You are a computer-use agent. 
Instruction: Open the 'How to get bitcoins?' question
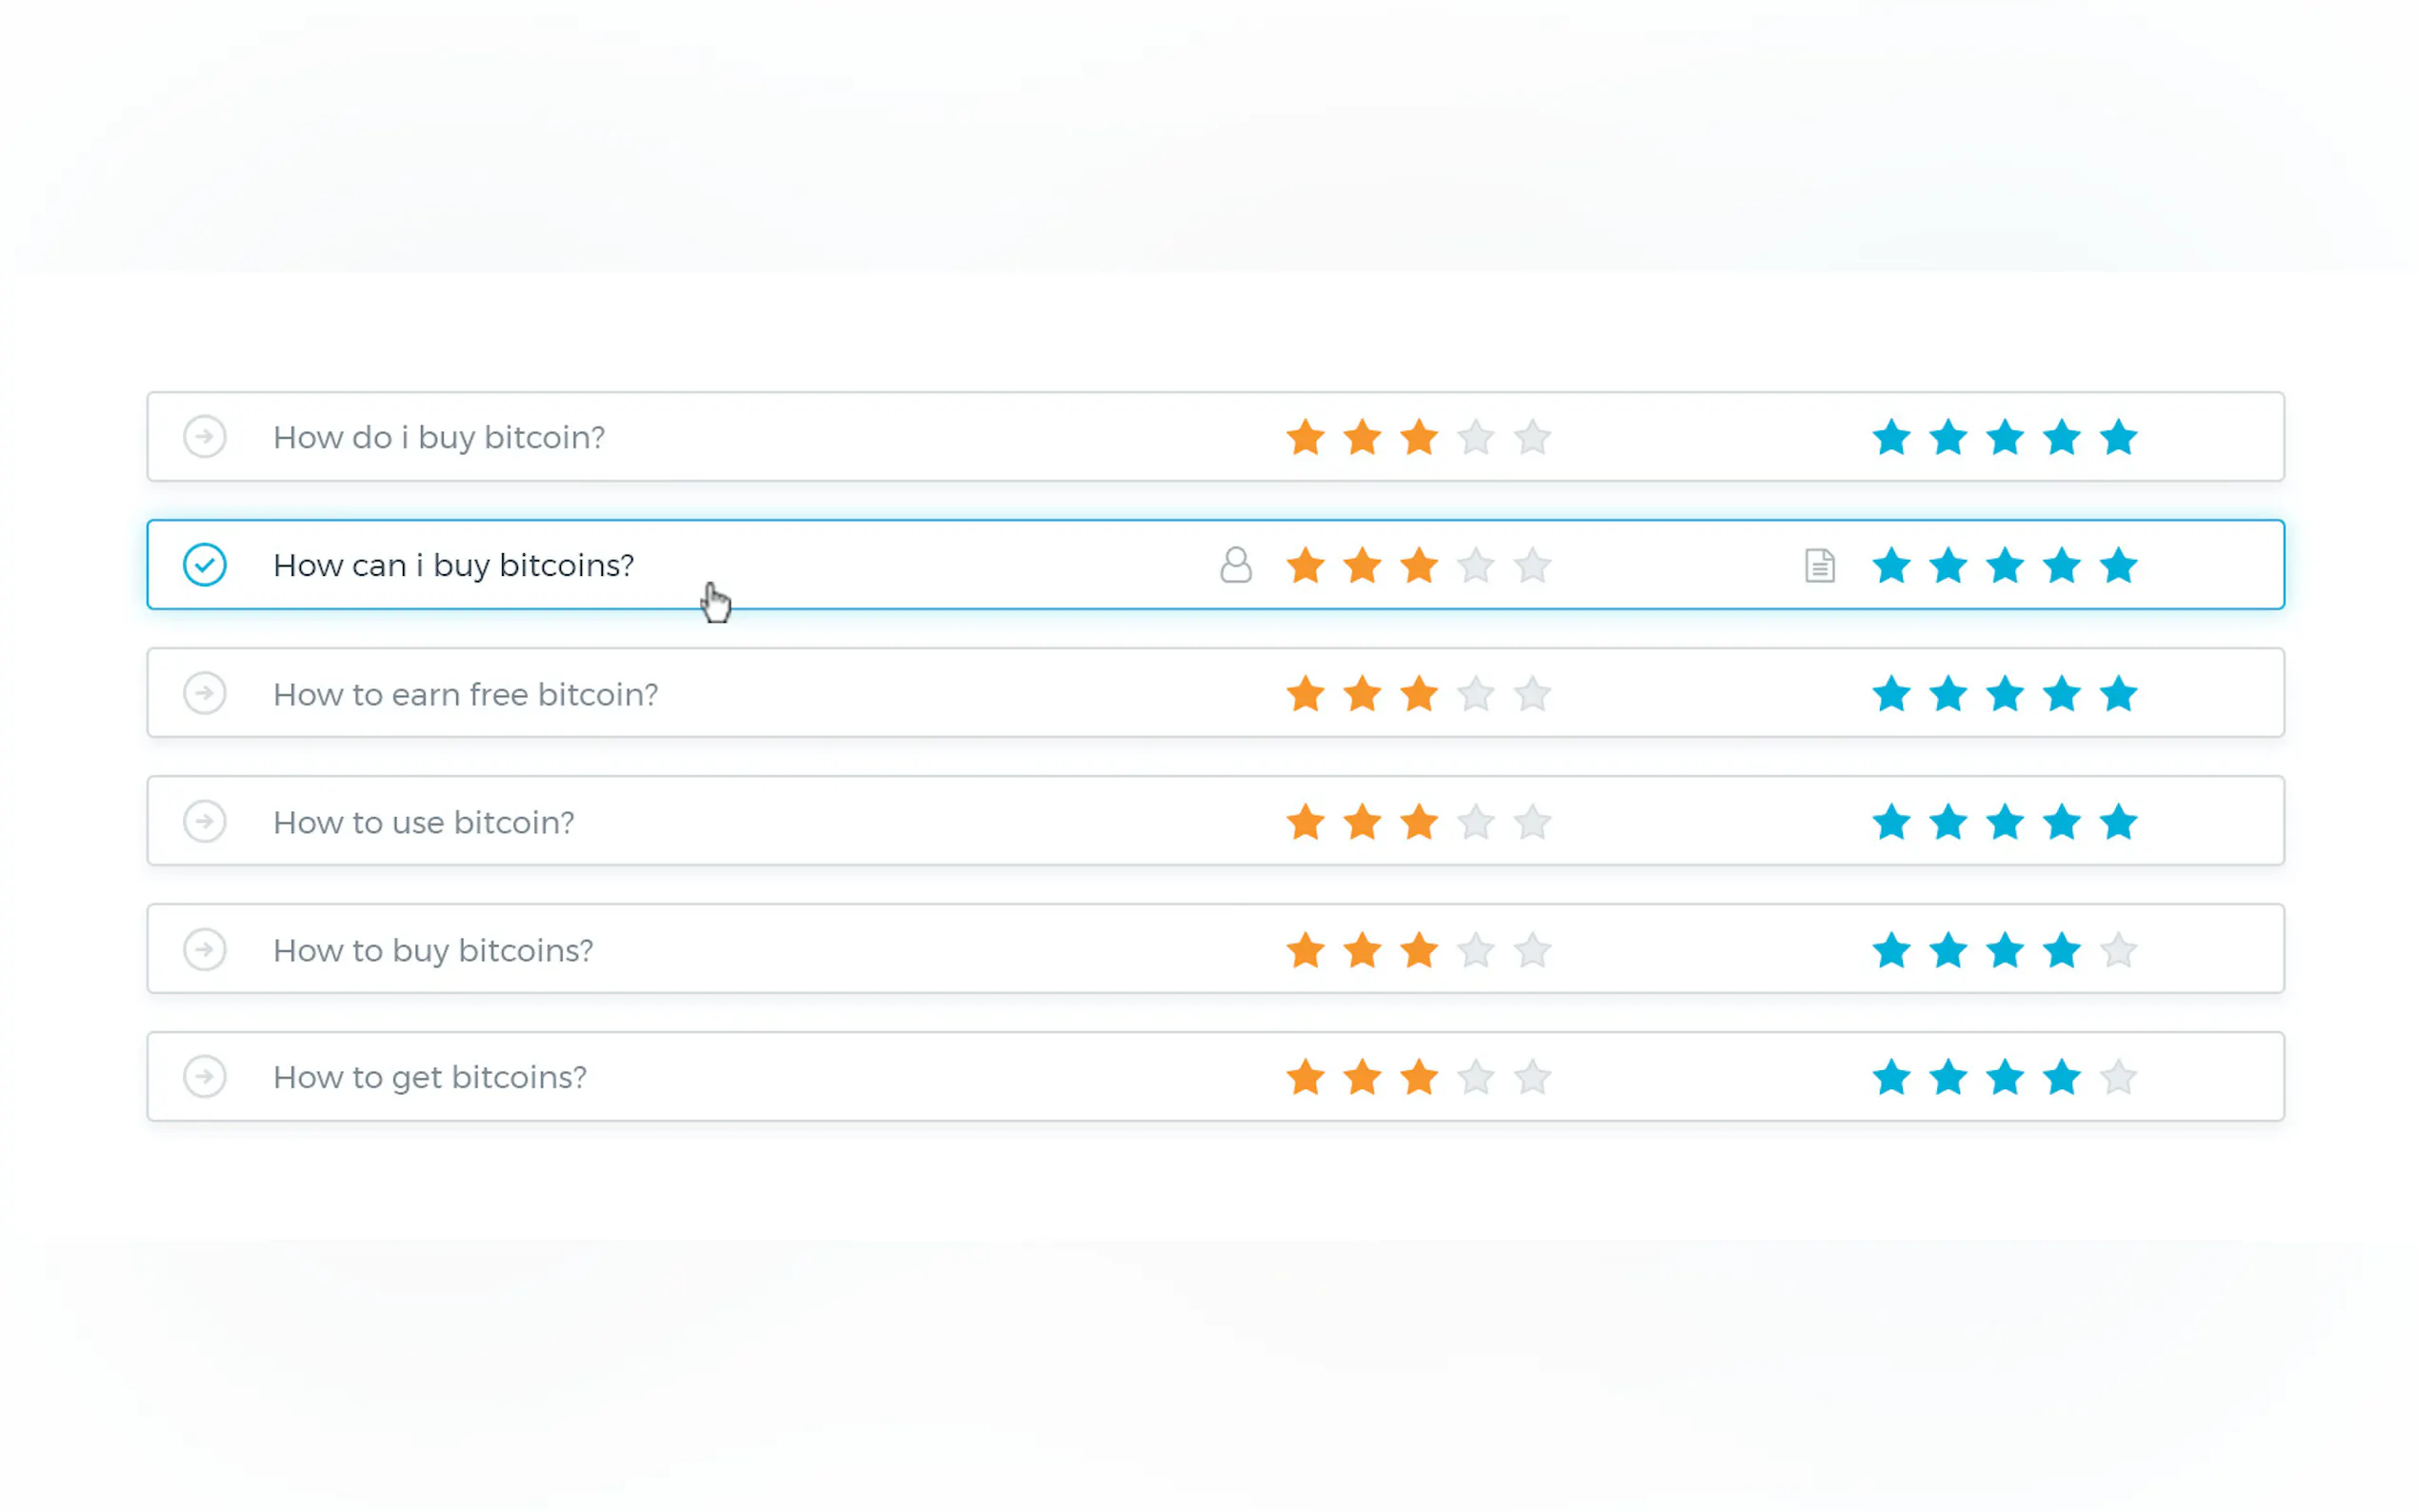click(429, 1077)
